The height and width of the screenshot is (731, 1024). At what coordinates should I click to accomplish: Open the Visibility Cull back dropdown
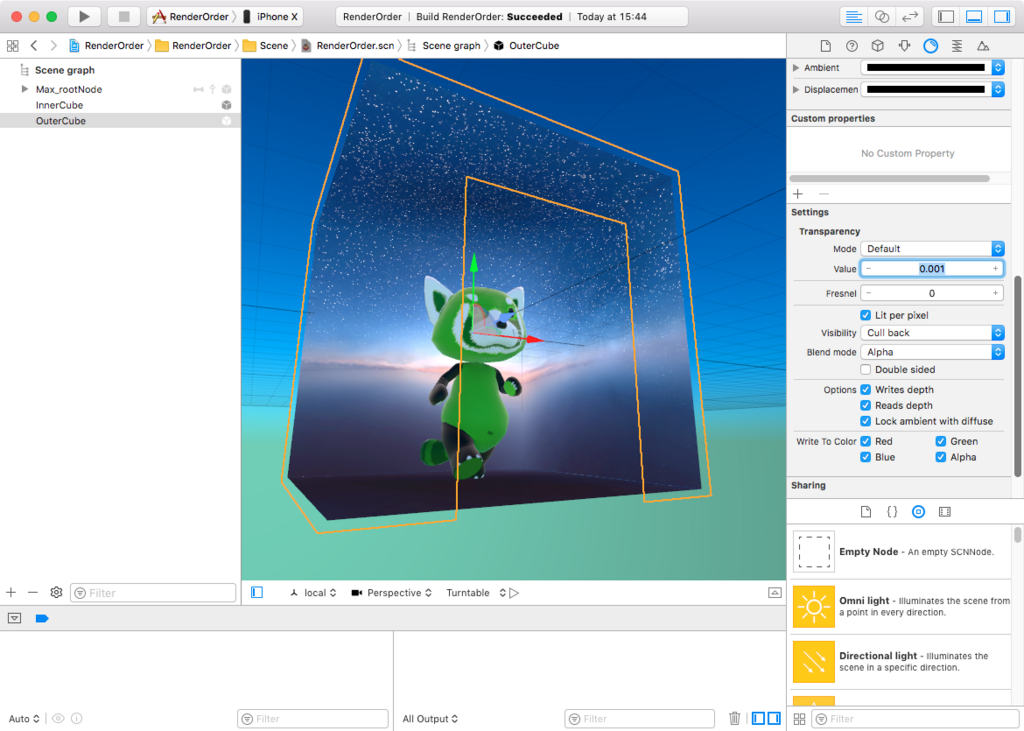(x=932, y=333)
